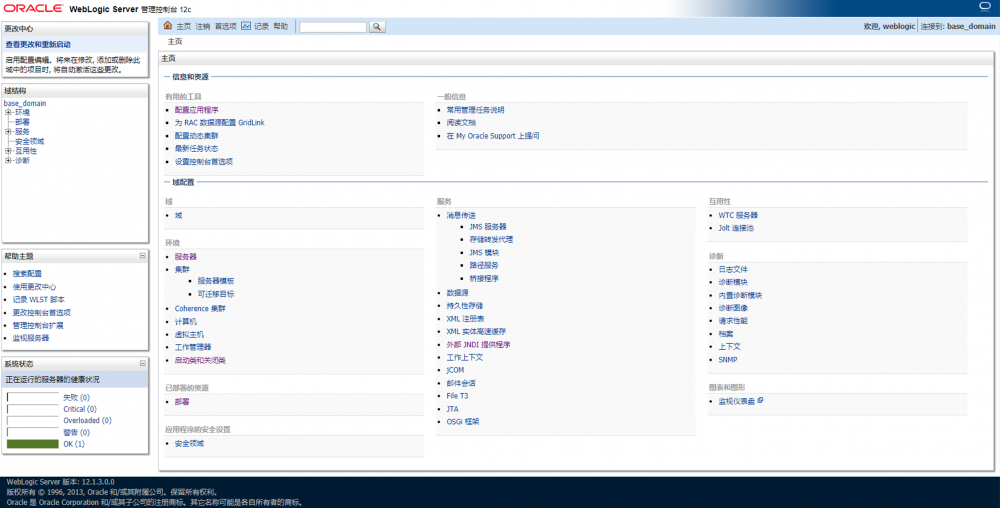Open 首选项 from the top toolbar
The image size is (1000, 508).
pyautogui.click(x=226, y=27)
